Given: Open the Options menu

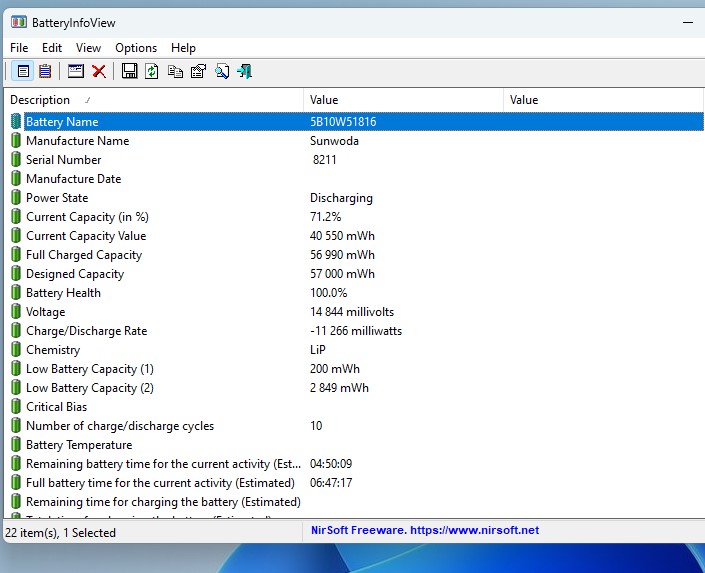Looking at the screenshot, I should tap(136, 48).
